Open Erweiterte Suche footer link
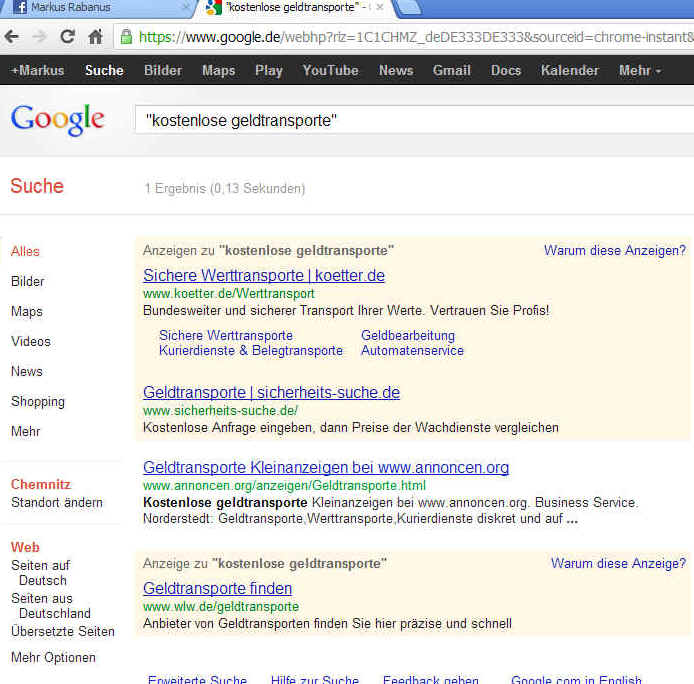The image size is (694, 684). click(x=197, y=679)
